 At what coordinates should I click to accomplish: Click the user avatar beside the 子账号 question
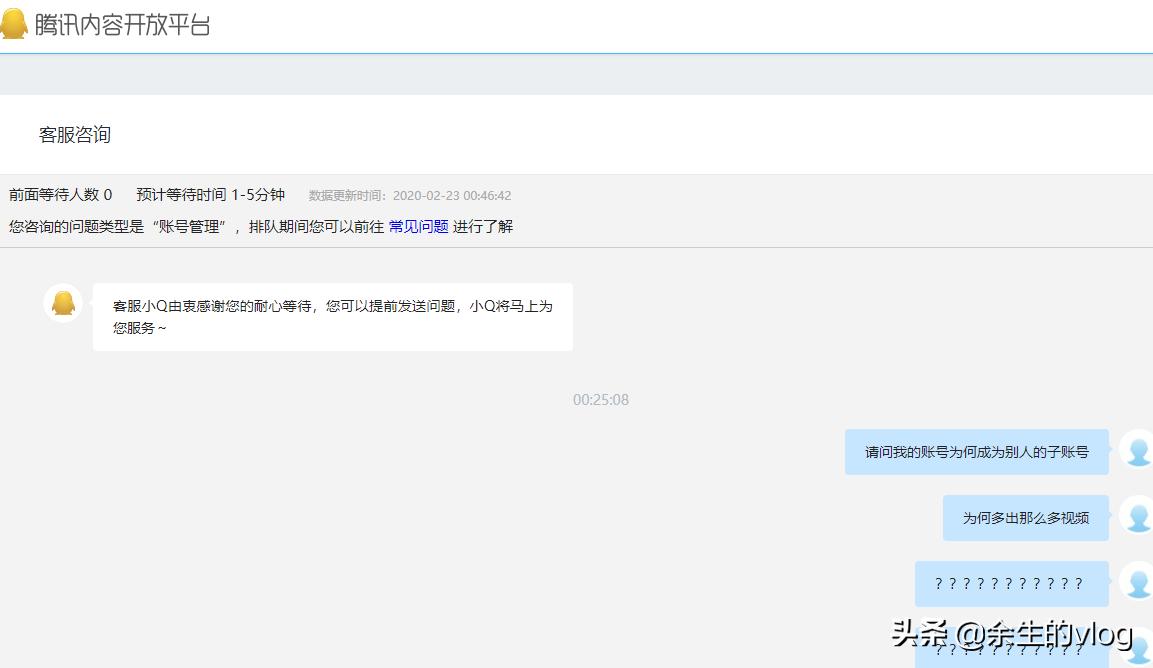pos(1137,452)
